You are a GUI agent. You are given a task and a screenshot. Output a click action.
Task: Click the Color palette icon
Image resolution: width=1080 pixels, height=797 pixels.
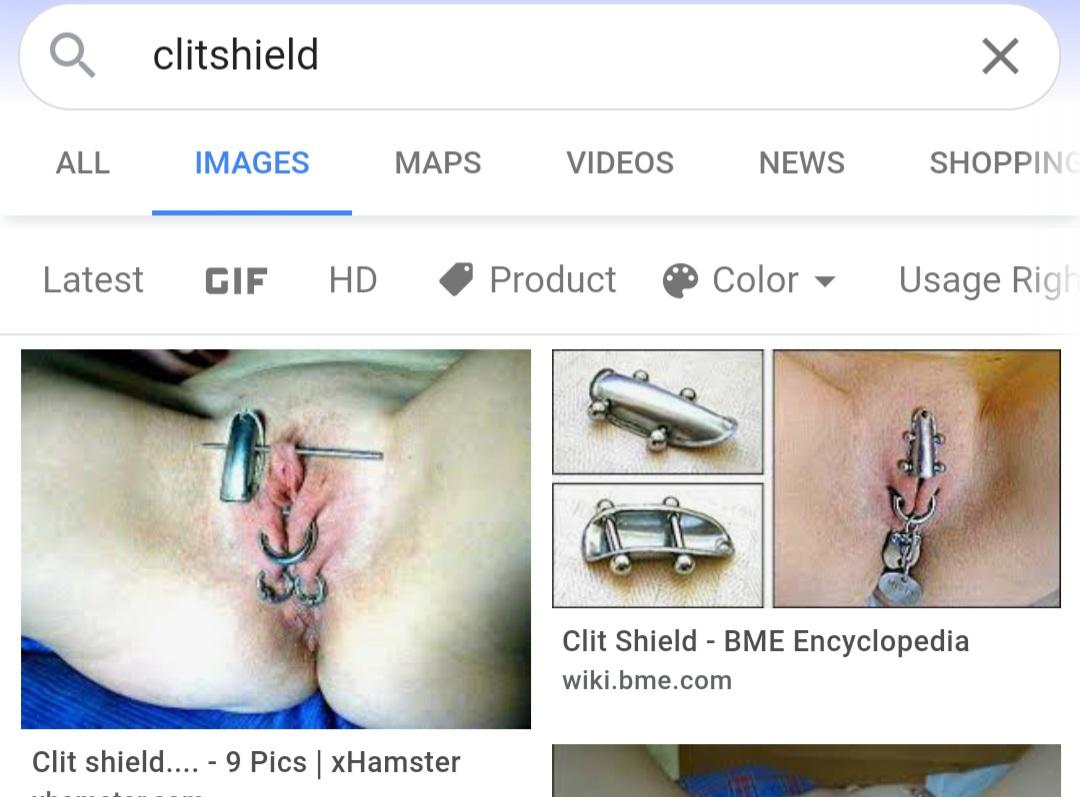point(681,281)
